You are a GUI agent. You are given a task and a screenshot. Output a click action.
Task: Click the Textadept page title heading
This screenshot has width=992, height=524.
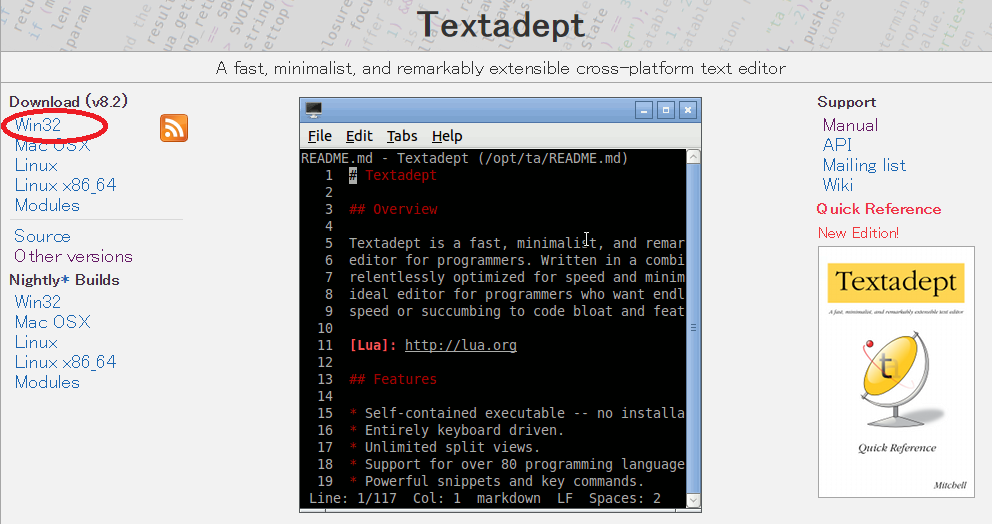[x=500, y=25]
